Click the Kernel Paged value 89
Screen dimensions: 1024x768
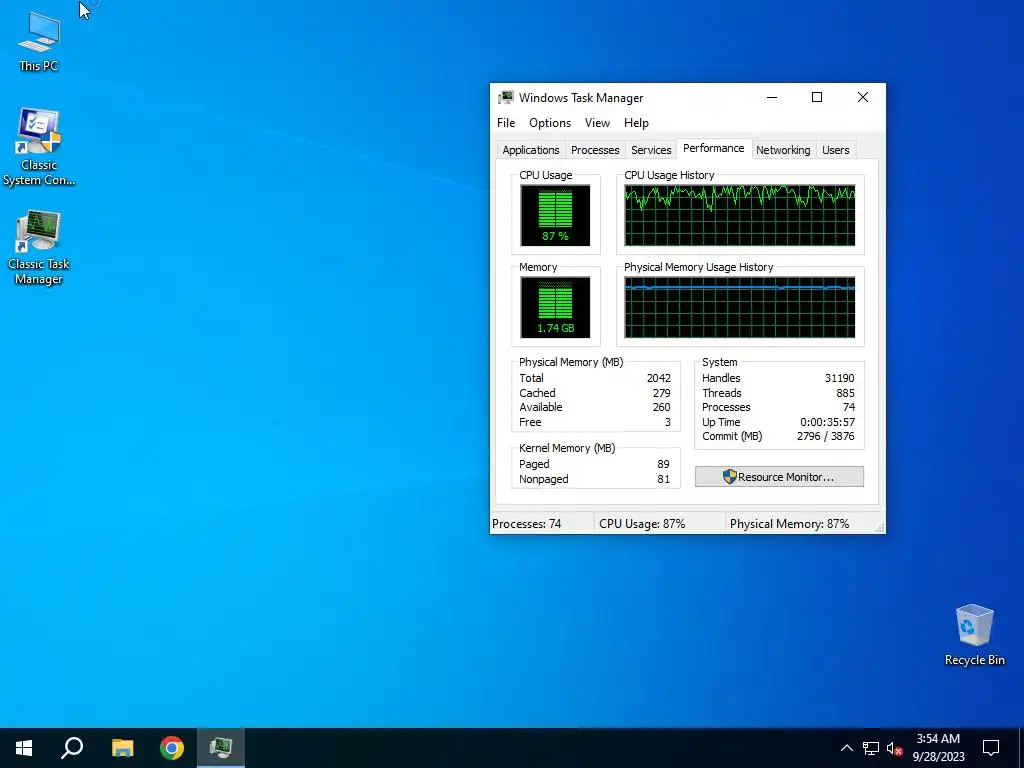point(664,464)
